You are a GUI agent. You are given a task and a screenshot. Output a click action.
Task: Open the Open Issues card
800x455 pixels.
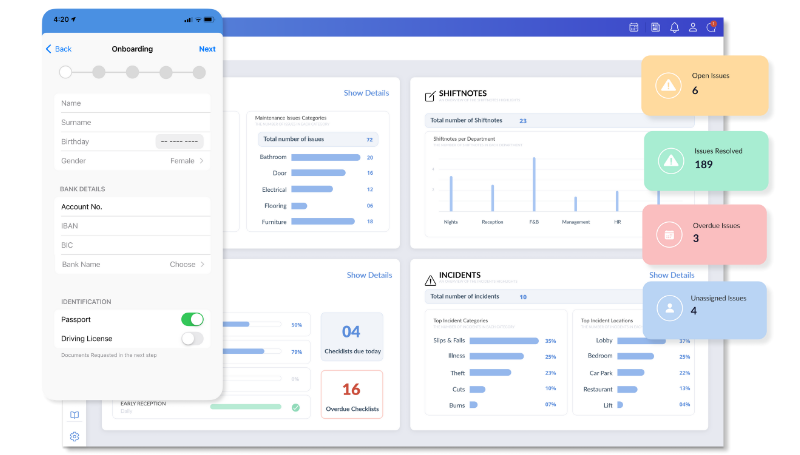[x=705, y=85]
